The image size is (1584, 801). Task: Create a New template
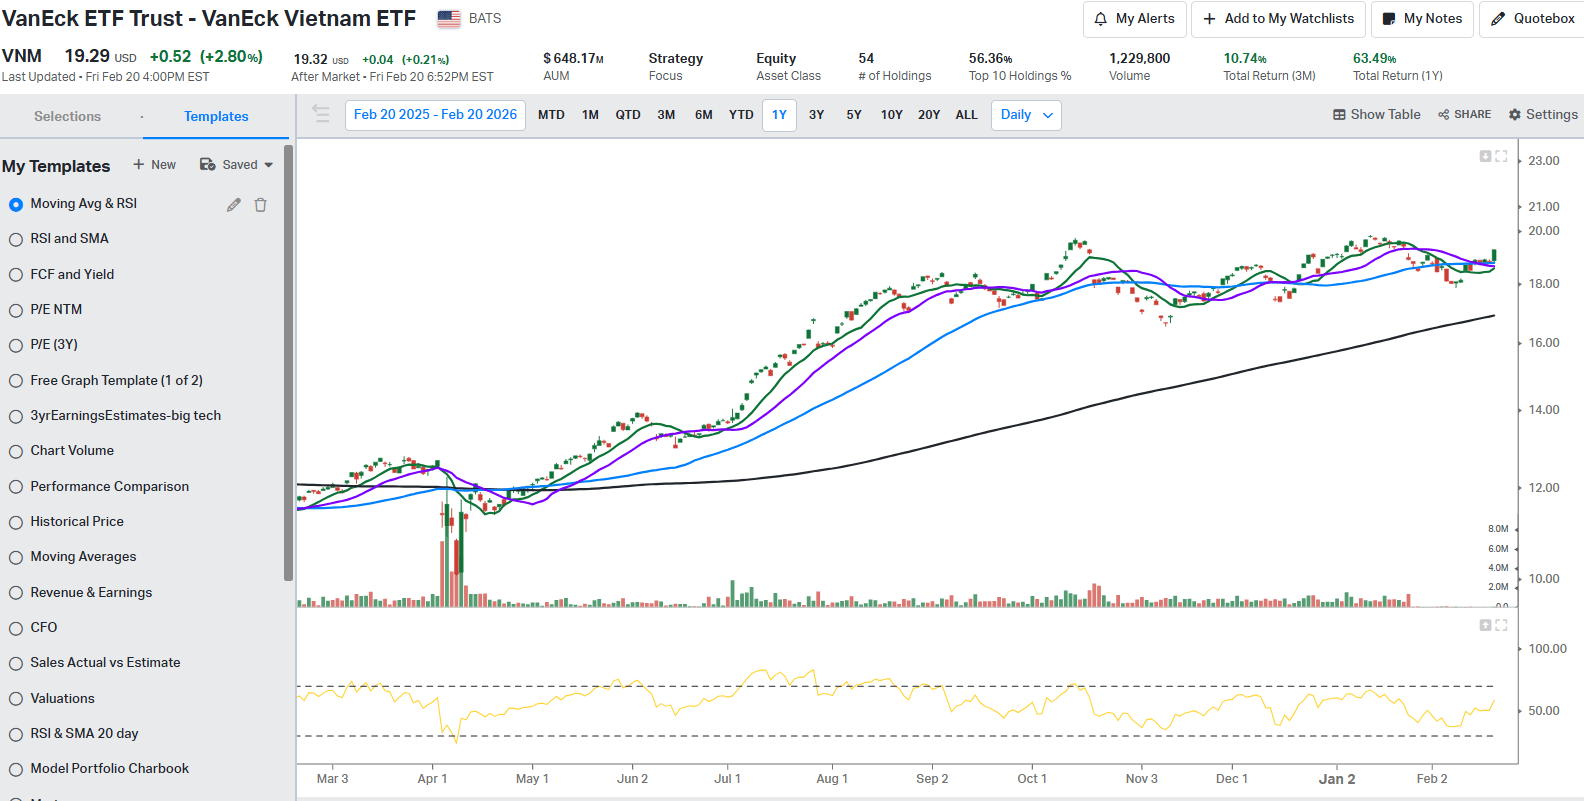[155, 165]
